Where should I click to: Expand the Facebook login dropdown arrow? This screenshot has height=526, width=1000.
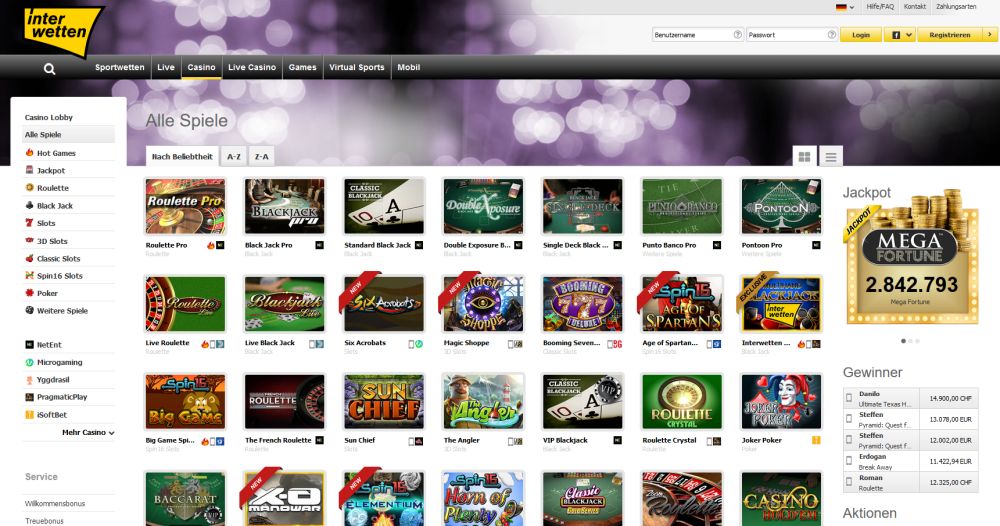point(909,35)
